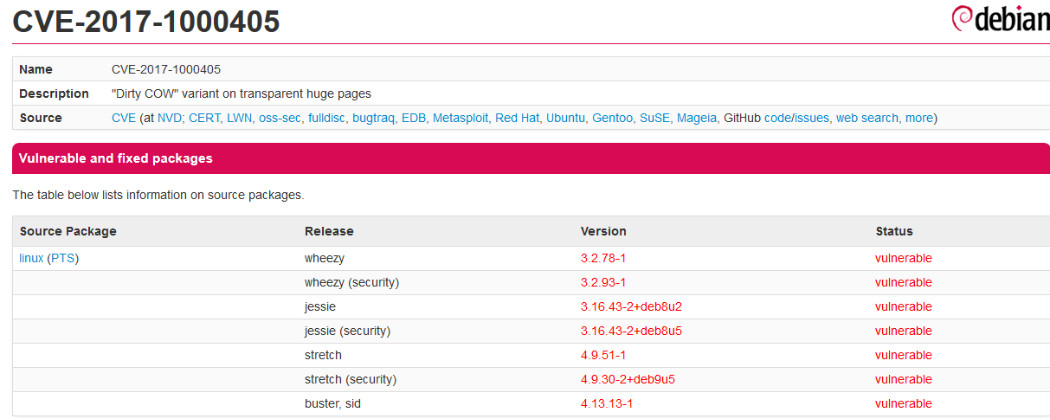1050x420 pixels.
Task: Open the Red Hat source link
Action: click(x=517, y=118)
